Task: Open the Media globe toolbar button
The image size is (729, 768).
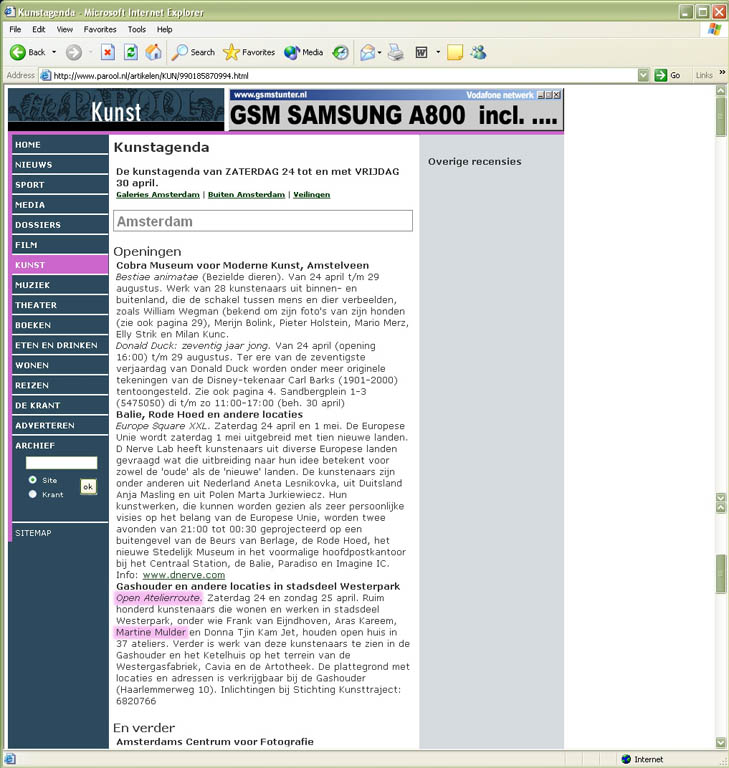Action: [x=304, y=52]
